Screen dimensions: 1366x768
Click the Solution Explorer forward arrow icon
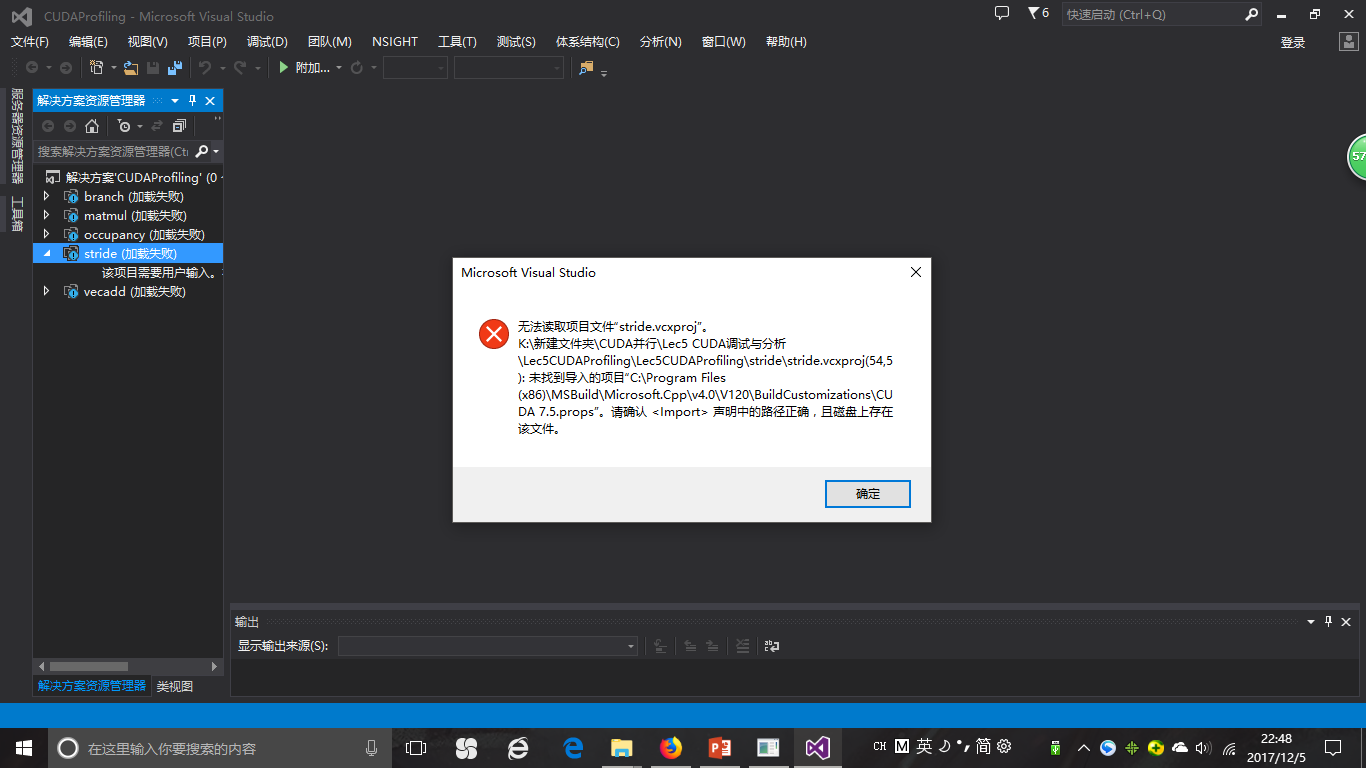[x=70, y=126]
